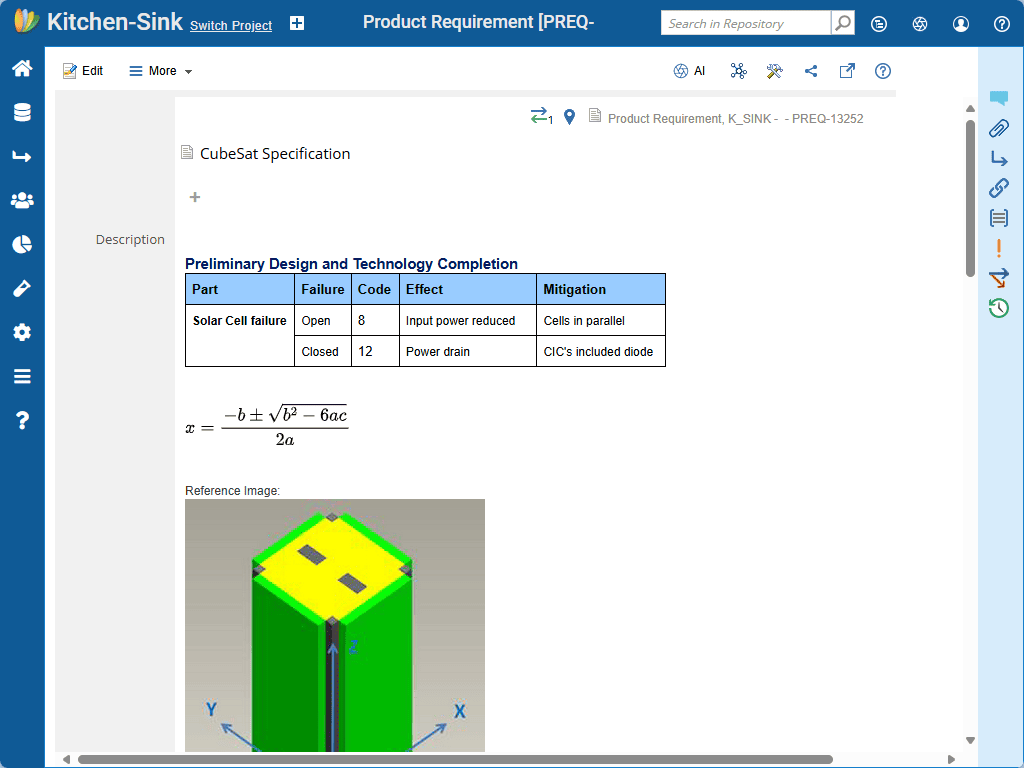
Task: Open the pie chart reports icon
Action: [22, 244]
